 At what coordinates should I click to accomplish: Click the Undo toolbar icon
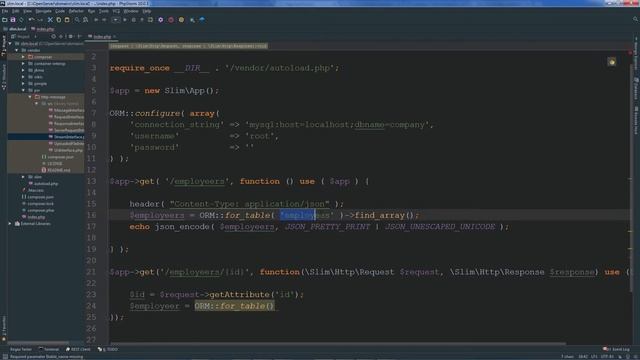coord(31,20)
